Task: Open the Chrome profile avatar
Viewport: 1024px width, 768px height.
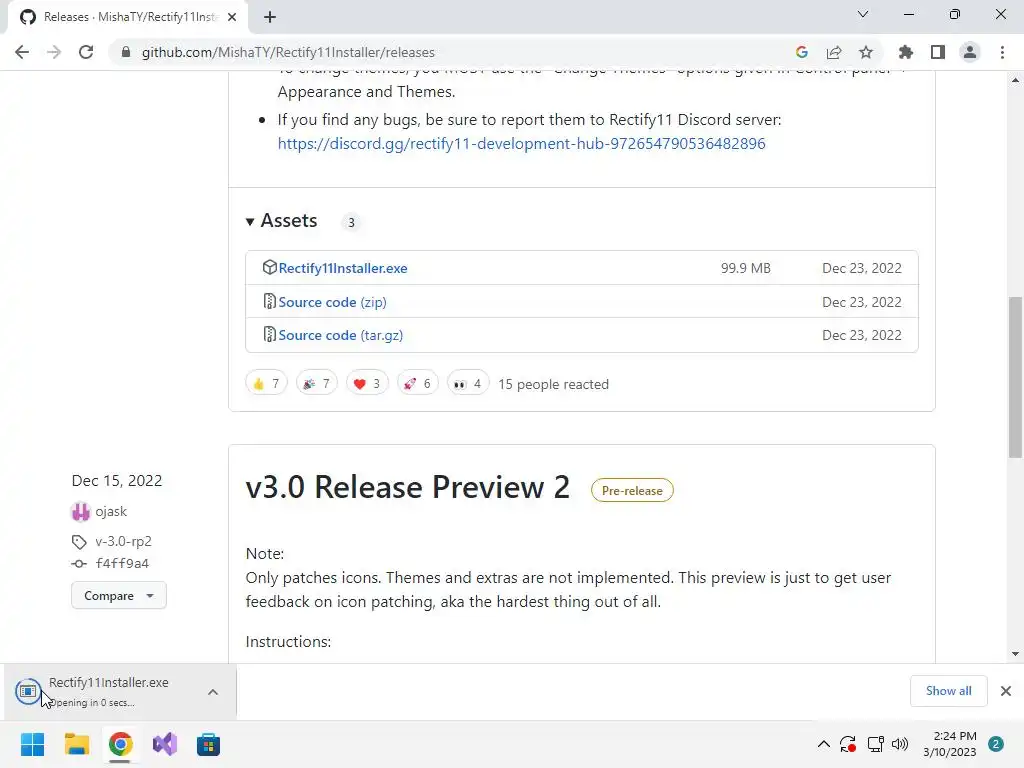Action: tap(970, 52)
